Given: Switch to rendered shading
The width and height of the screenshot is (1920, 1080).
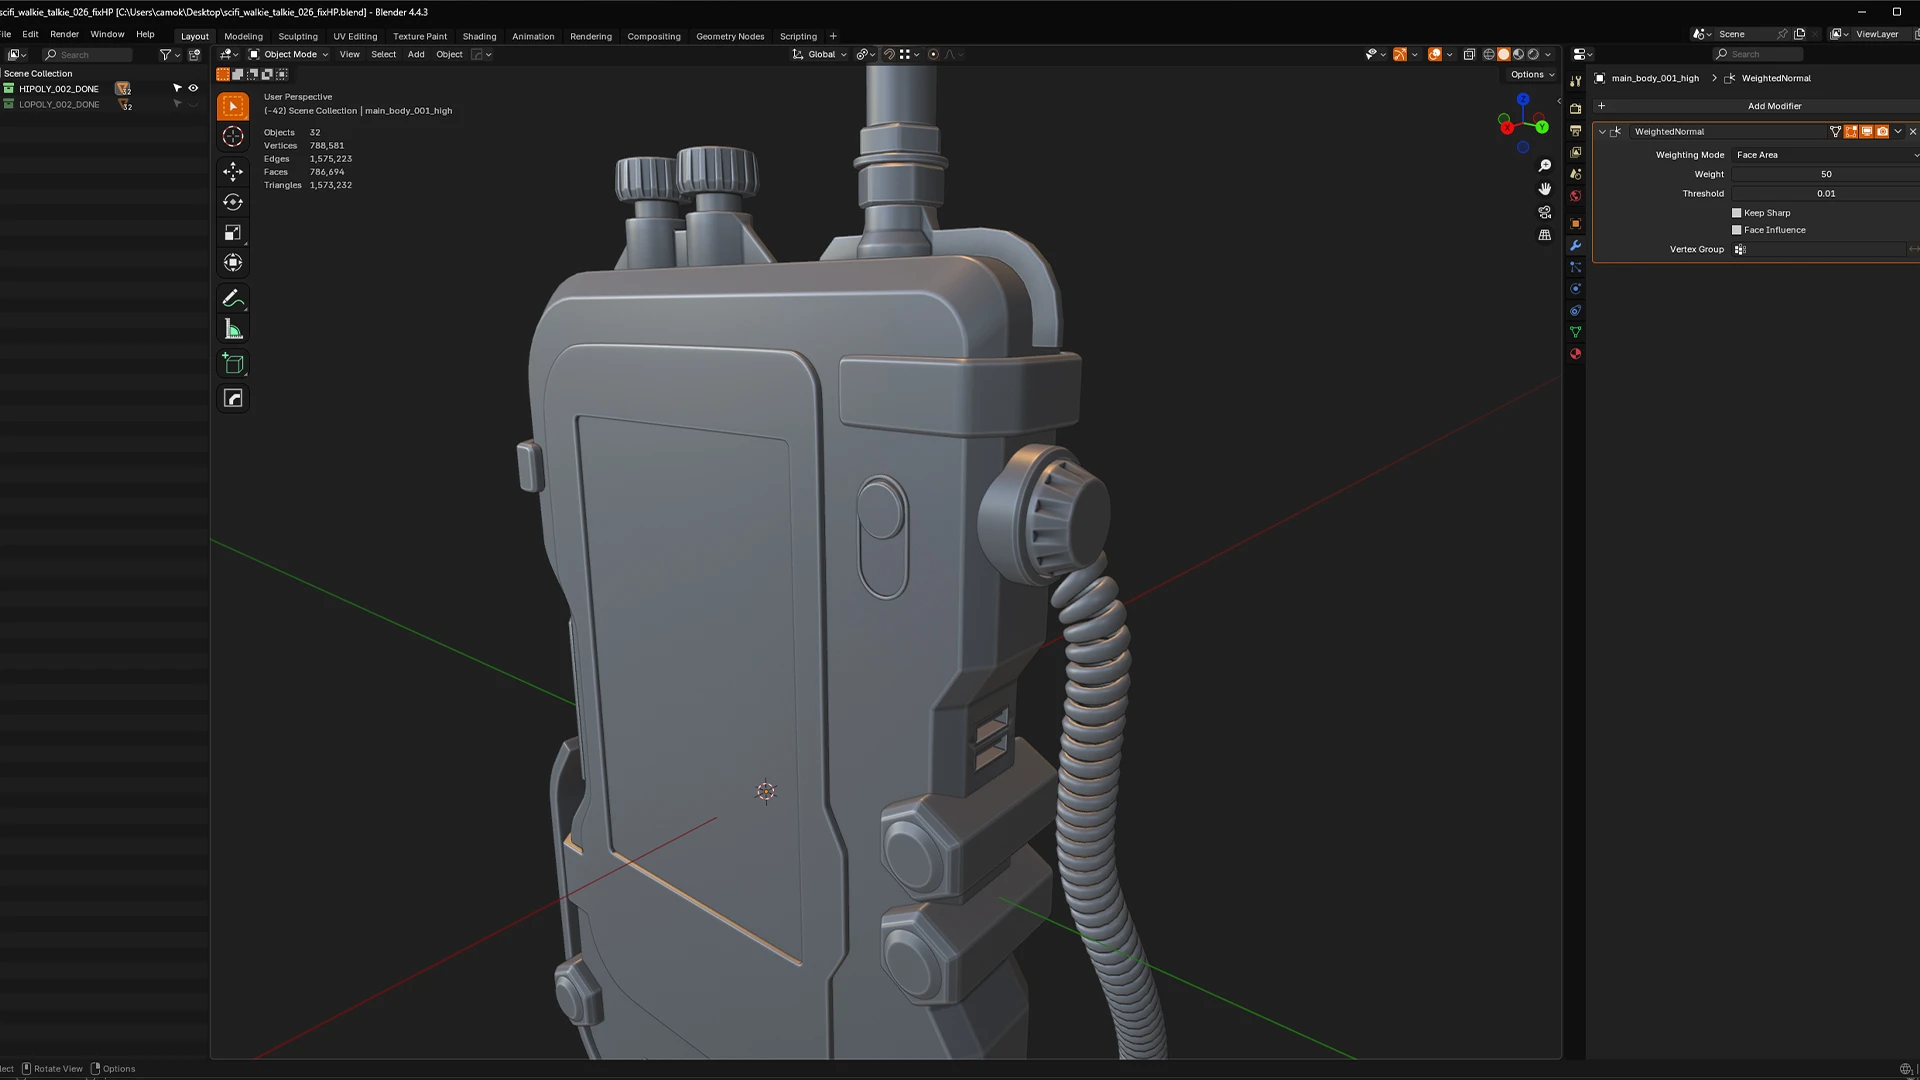Looking at the screenshot, I should click(1533, 54).
